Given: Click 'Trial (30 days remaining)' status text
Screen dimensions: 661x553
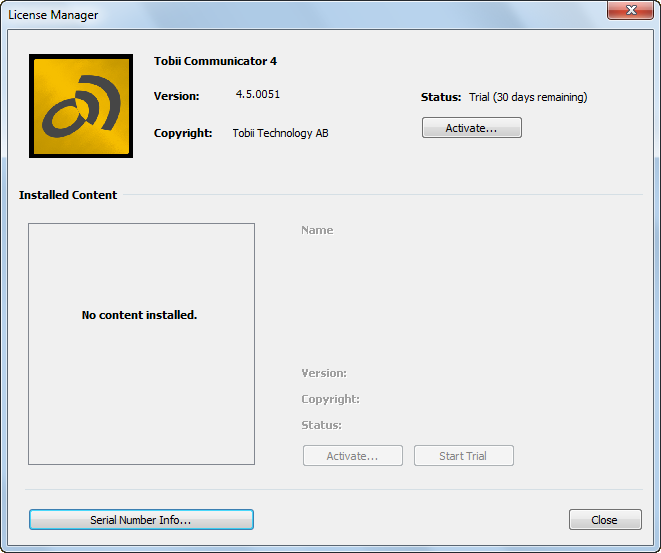Looking at the screenshot, I should tap(528, 97).
